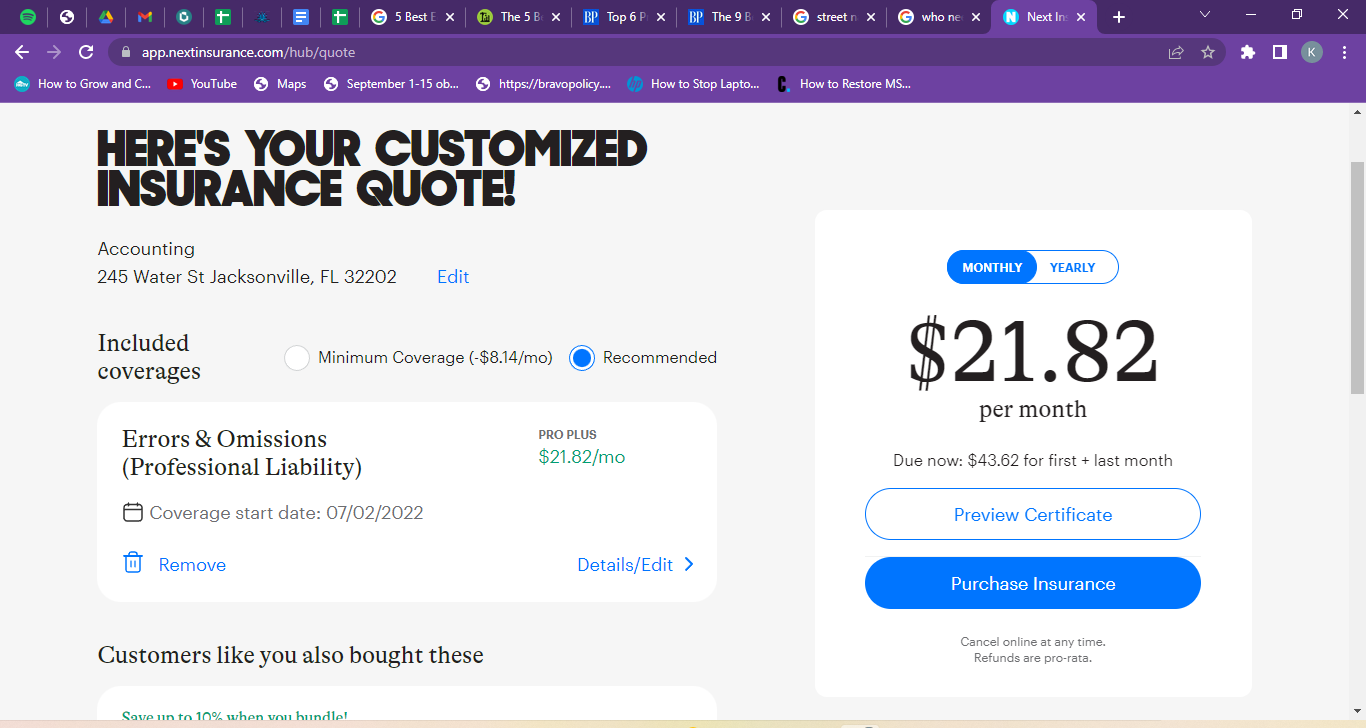
Task: Reload the page with the refresh icon
Action: [86, 52]
